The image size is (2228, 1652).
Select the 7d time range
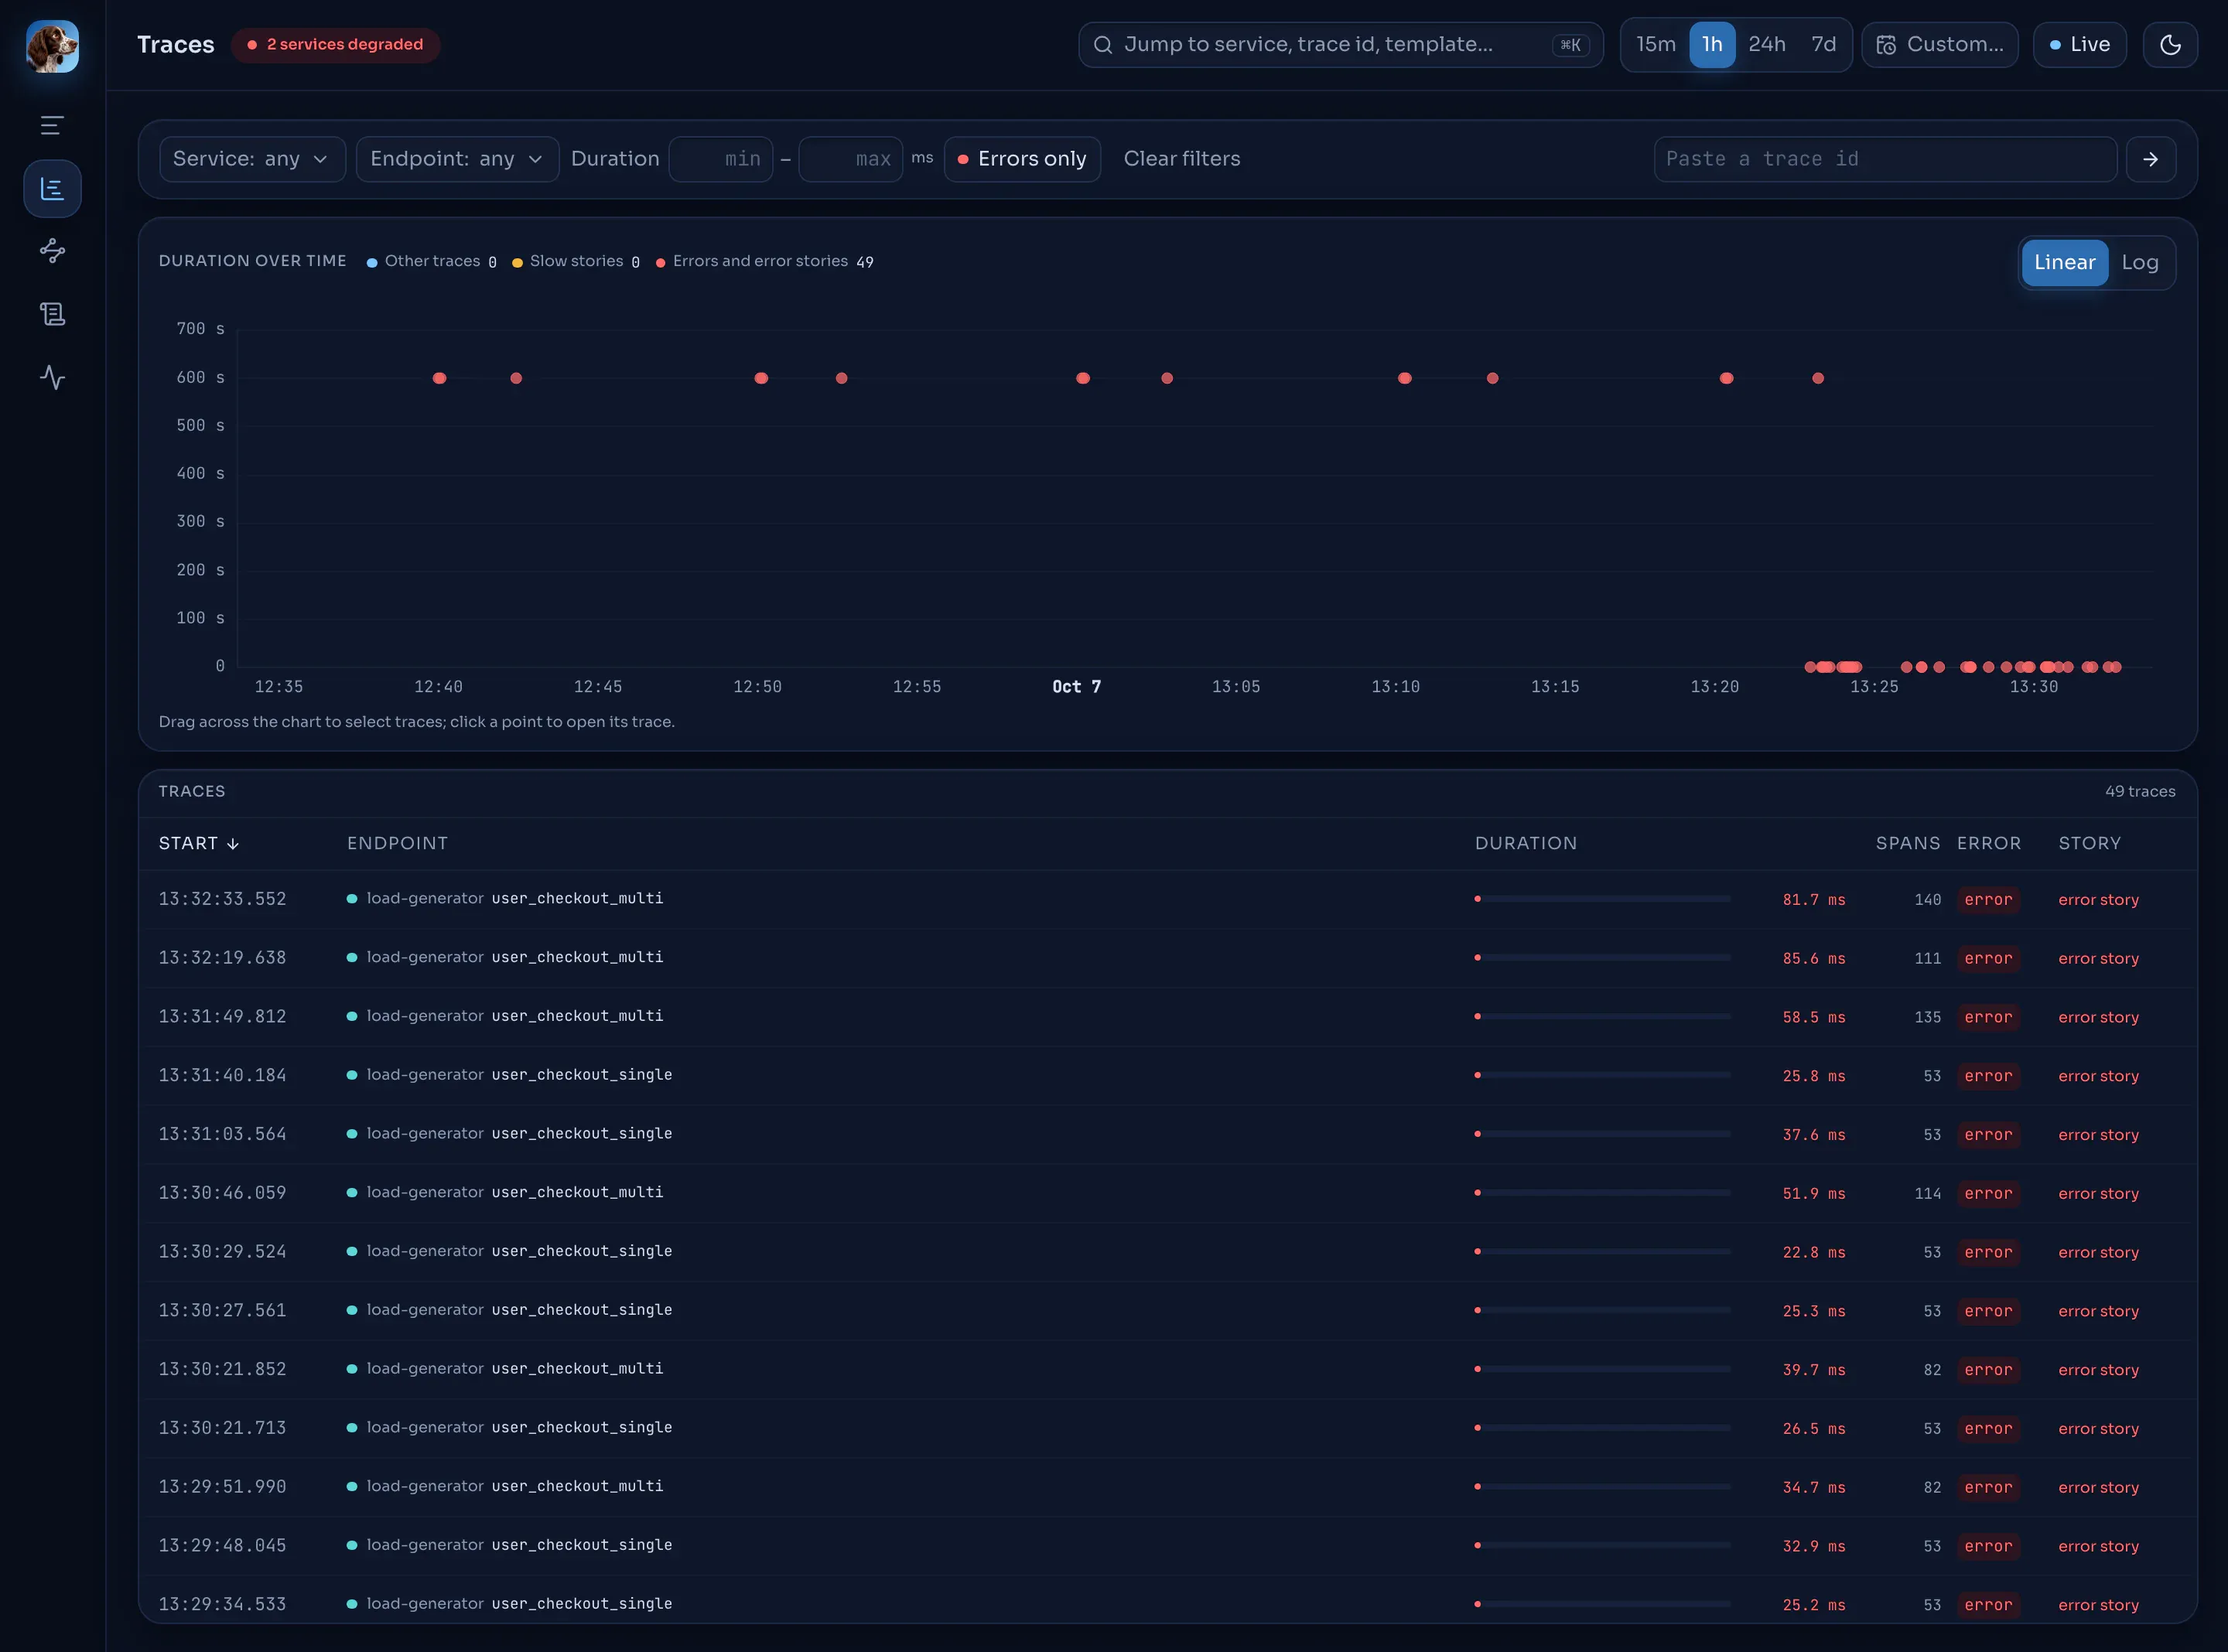tap(1823, 45)
